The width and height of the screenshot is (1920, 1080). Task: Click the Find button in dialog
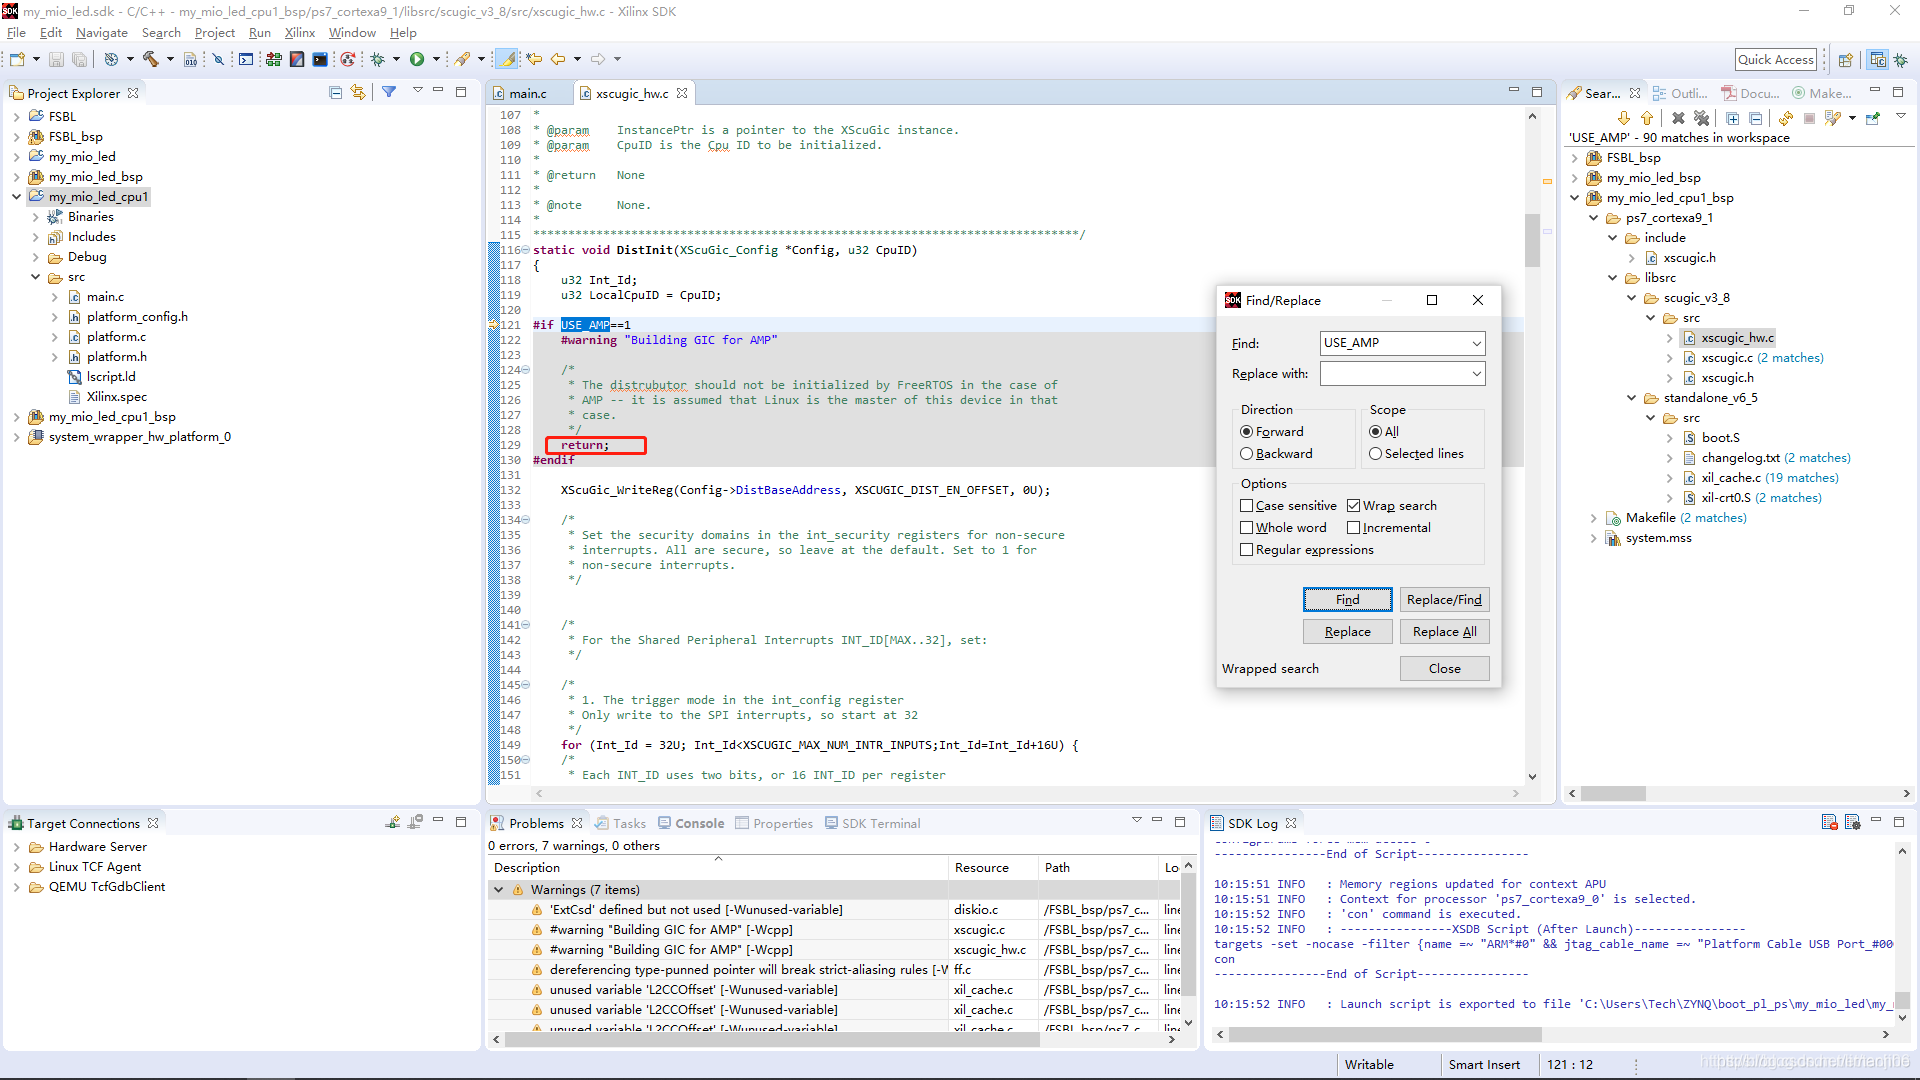tap(1348, 599)
